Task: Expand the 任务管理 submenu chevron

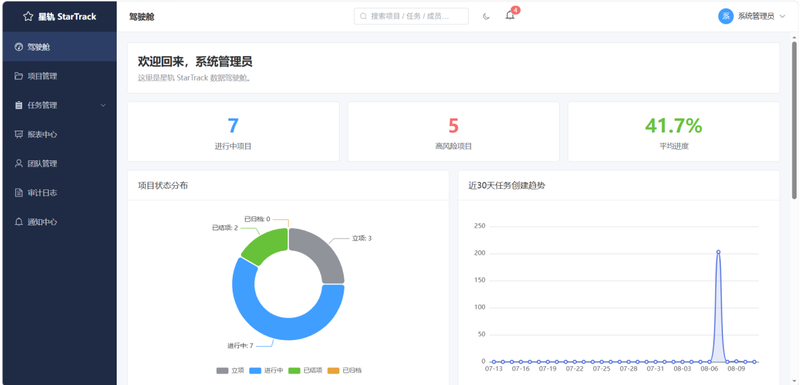Action: coord(103,106)
